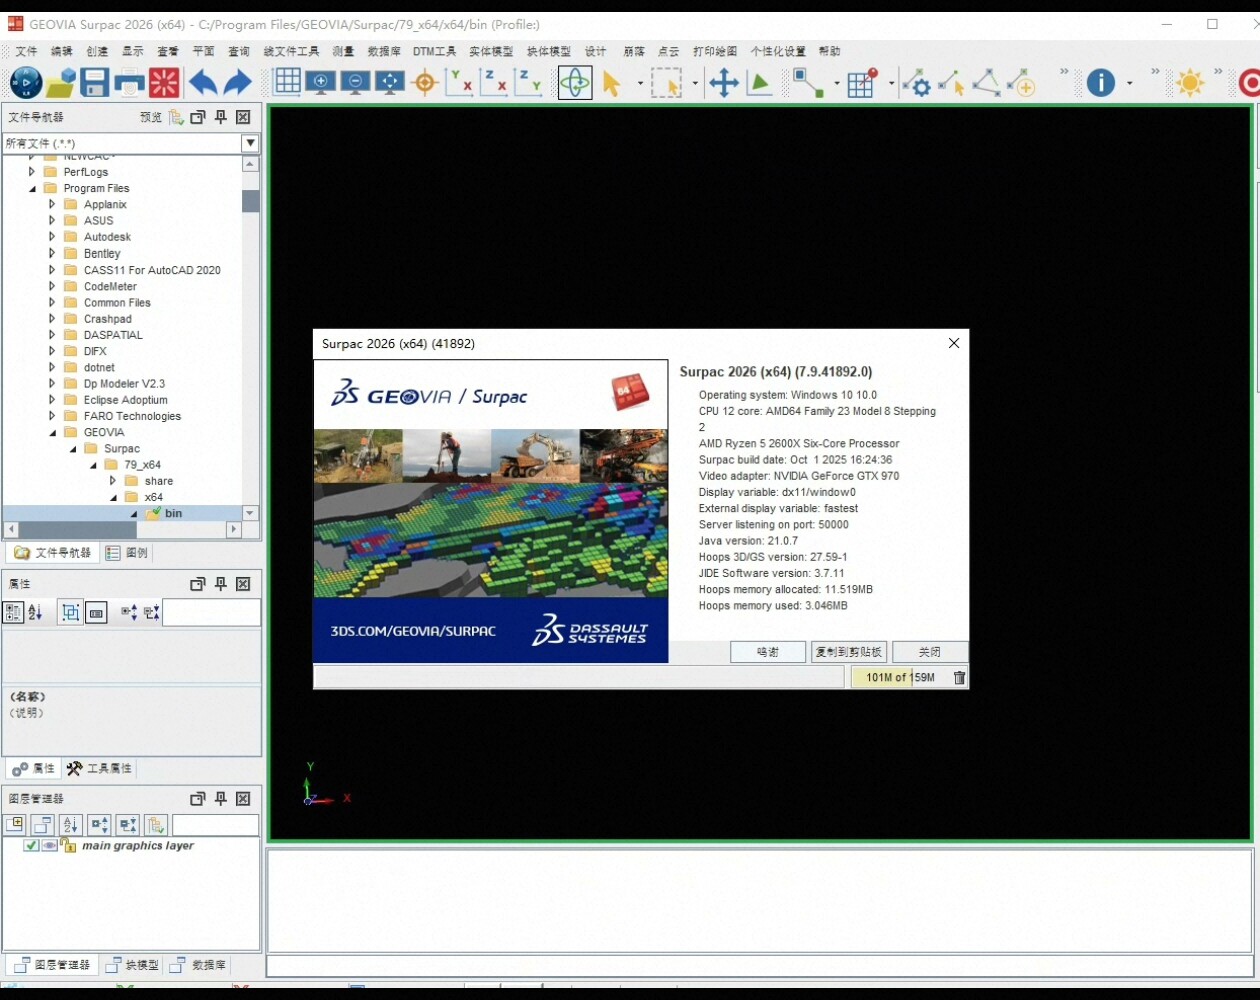Click the 预览 preview icon in 文件导航器
The height and width of the screenshot is (1000, 1260).
176,117
